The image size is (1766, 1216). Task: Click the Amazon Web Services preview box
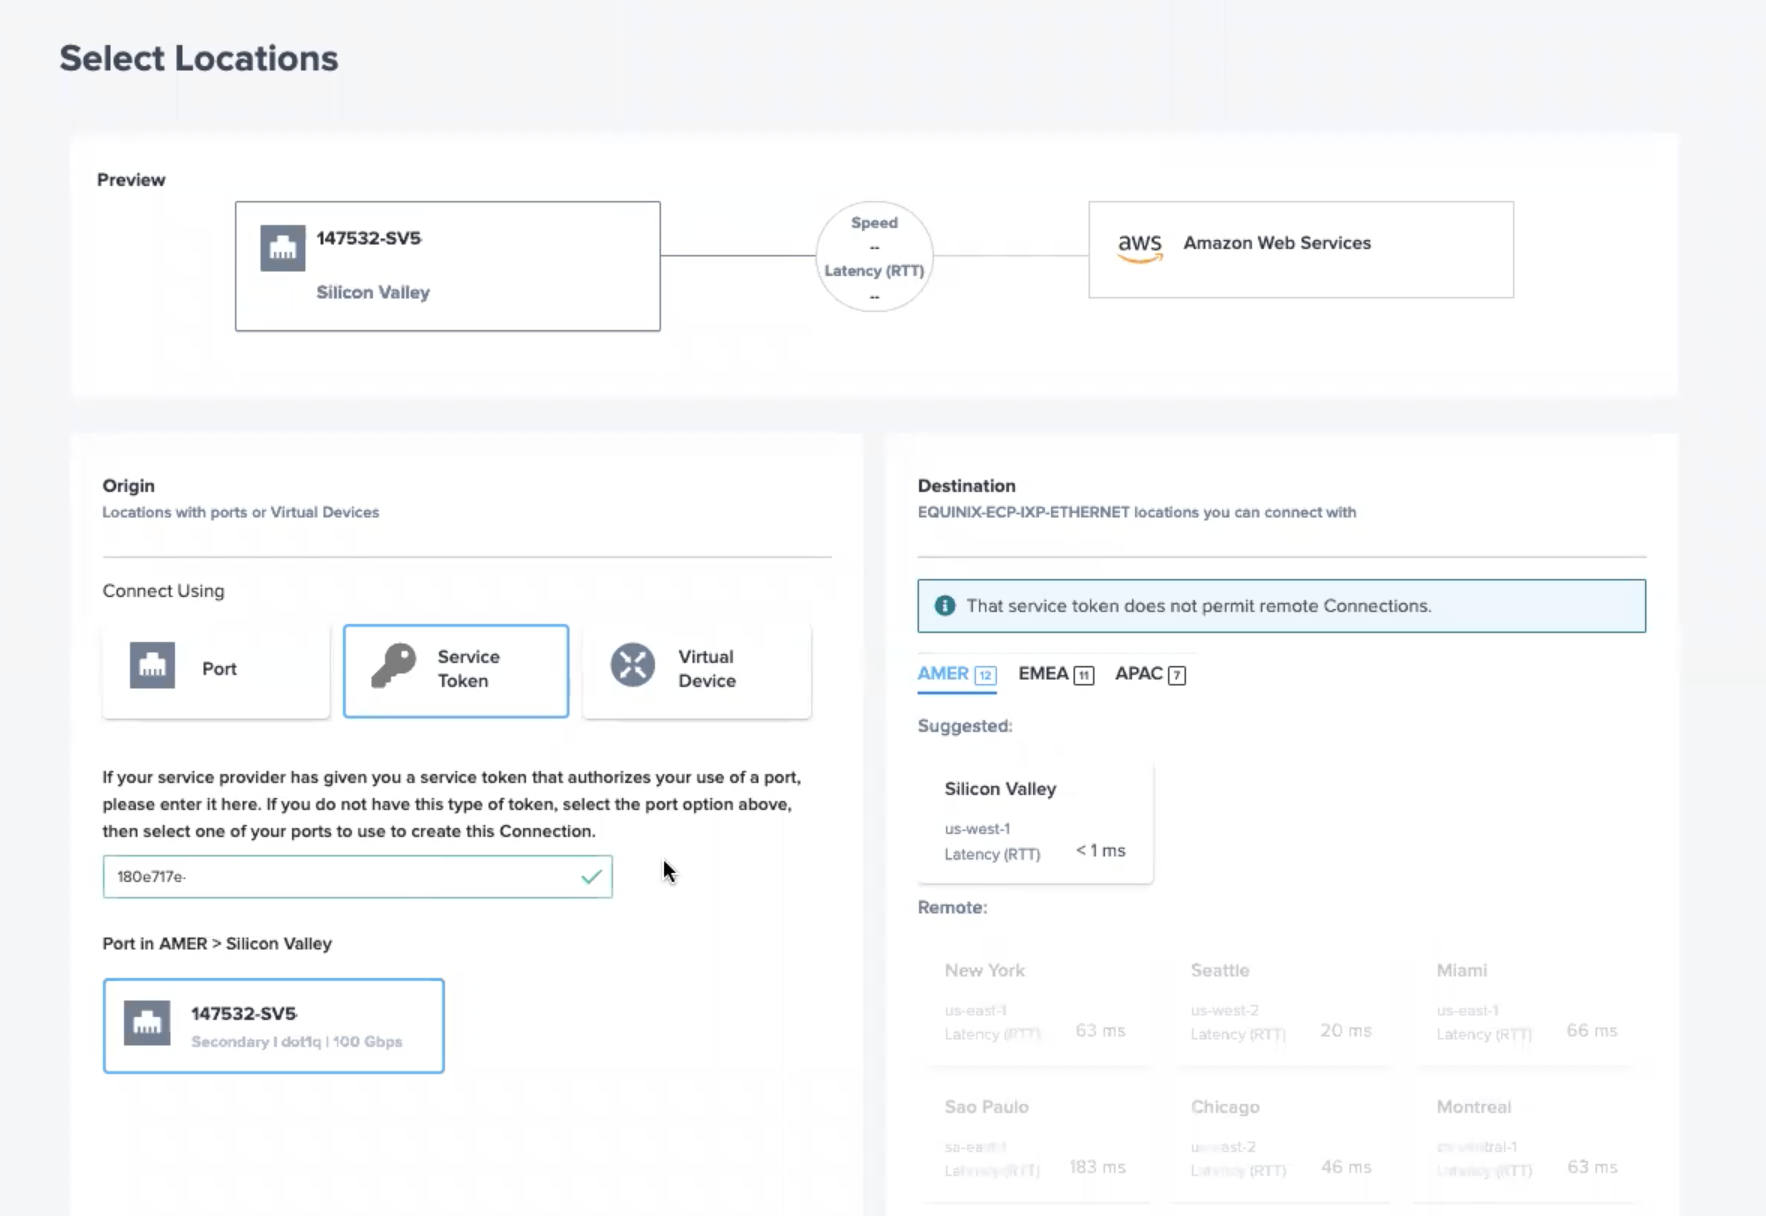tap(1301, 250)
